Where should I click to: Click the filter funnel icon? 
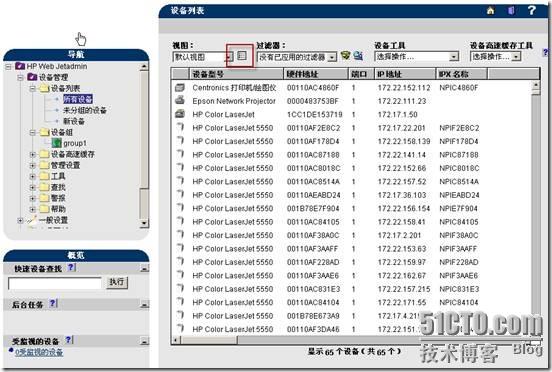pos(346,56)
